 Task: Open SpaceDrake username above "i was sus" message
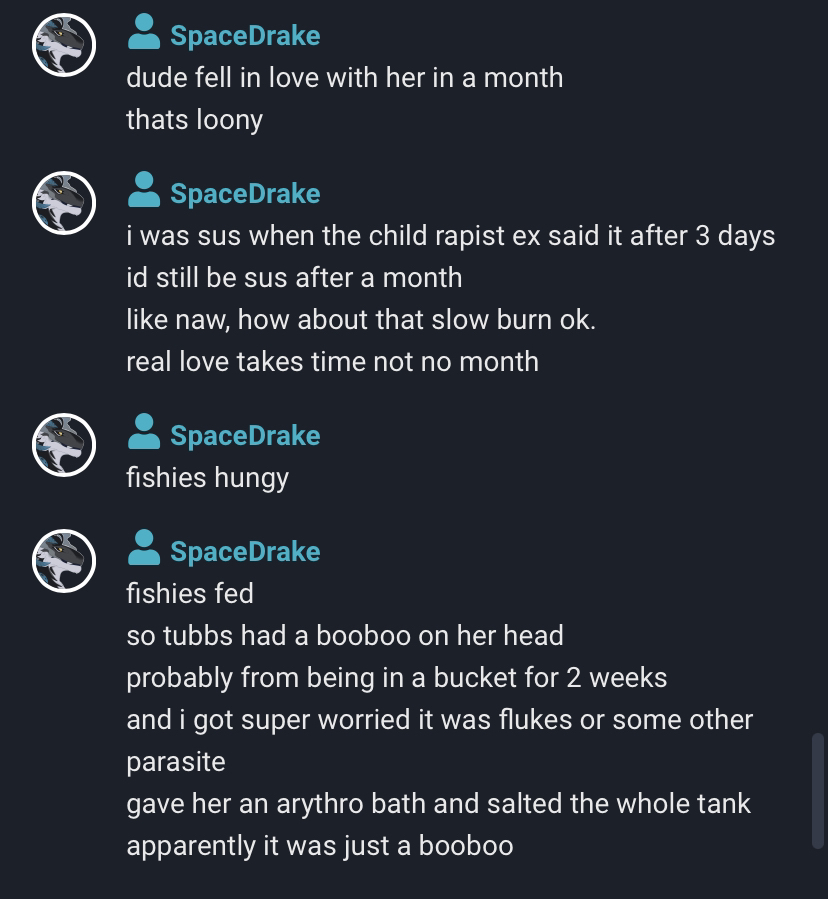coord(245,193)
